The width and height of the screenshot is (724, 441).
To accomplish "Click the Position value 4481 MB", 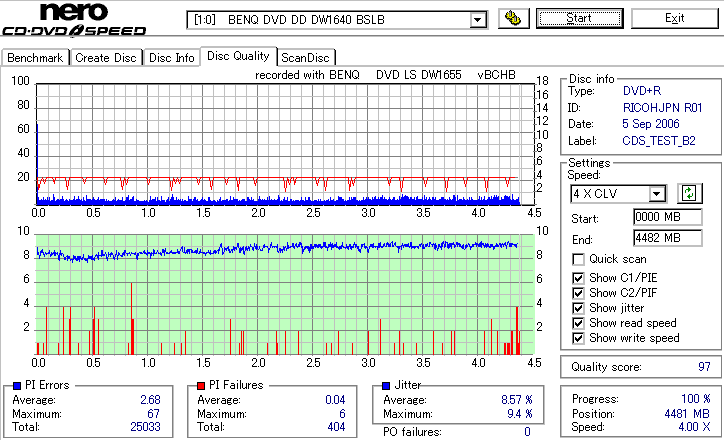I will click(x=687, y=414).
